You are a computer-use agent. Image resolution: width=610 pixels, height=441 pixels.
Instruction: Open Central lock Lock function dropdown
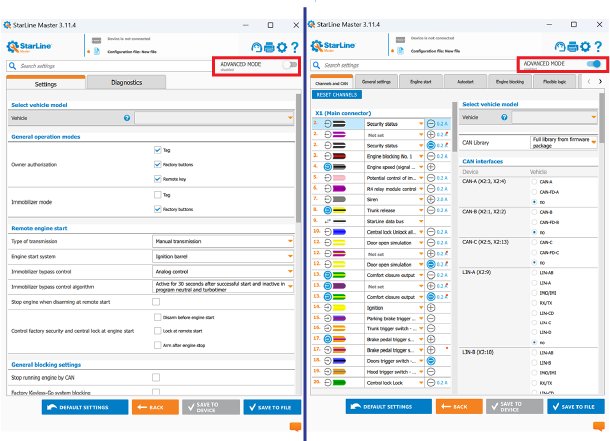point(394,383)
